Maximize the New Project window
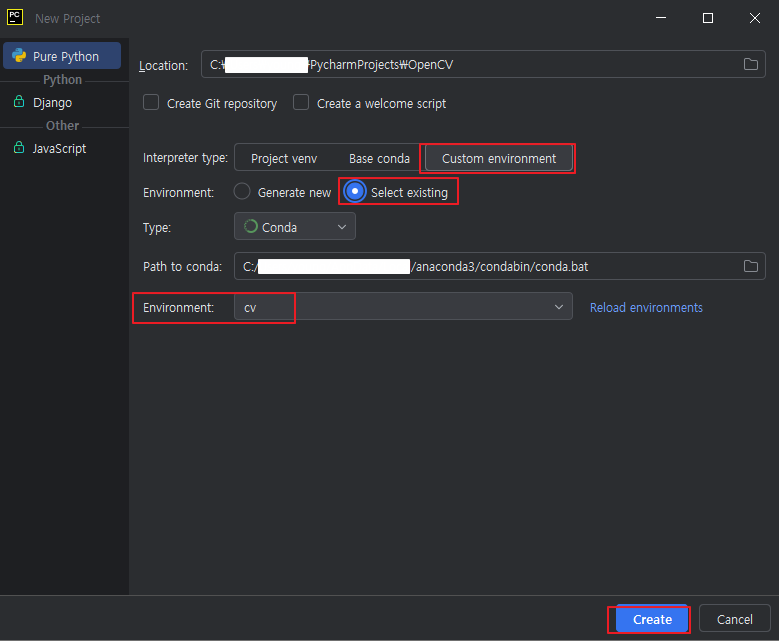The image size is (779, 641). pos(708,18)
